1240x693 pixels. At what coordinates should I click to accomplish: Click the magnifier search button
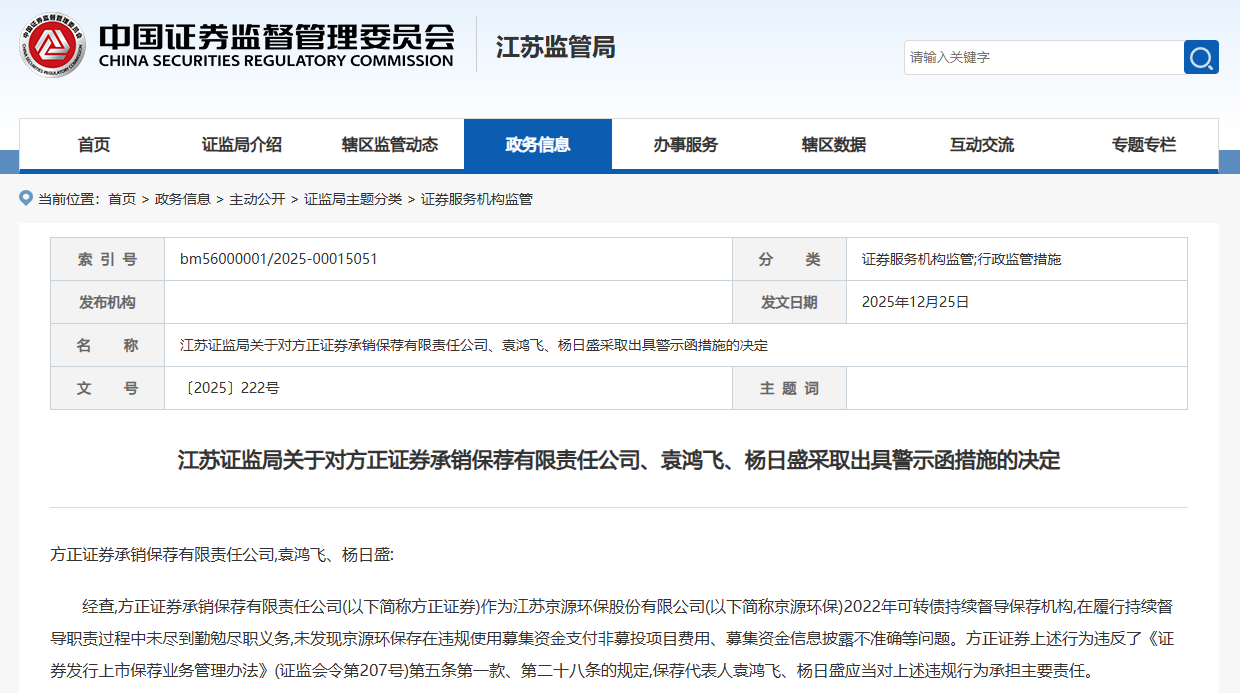1201,57
